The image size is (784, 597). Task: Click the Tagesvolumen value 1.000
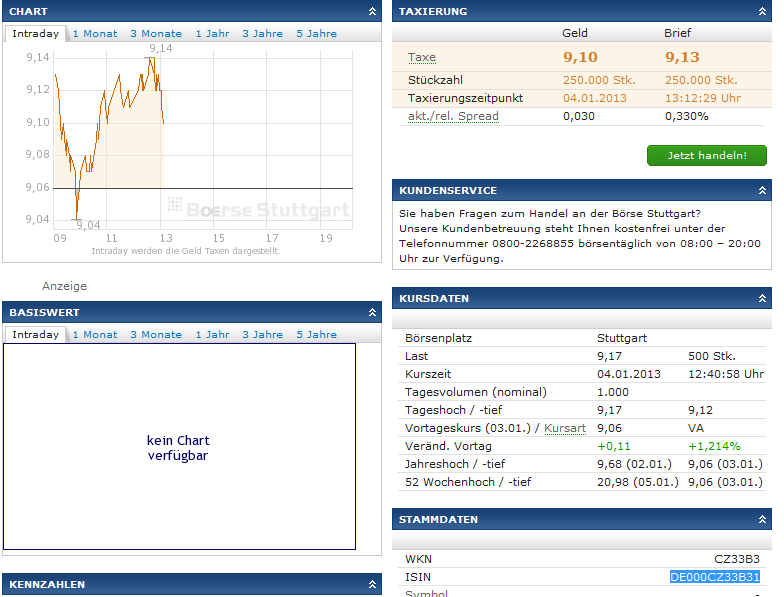(x=612, y=392)
